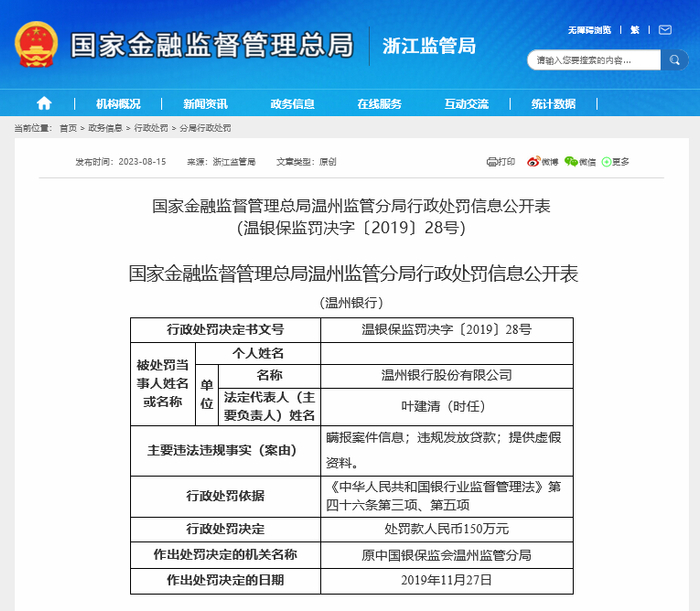Click the 主要违法违规事实（案由） label
This screenshot has width=700, height=611.
coord(225,450)
